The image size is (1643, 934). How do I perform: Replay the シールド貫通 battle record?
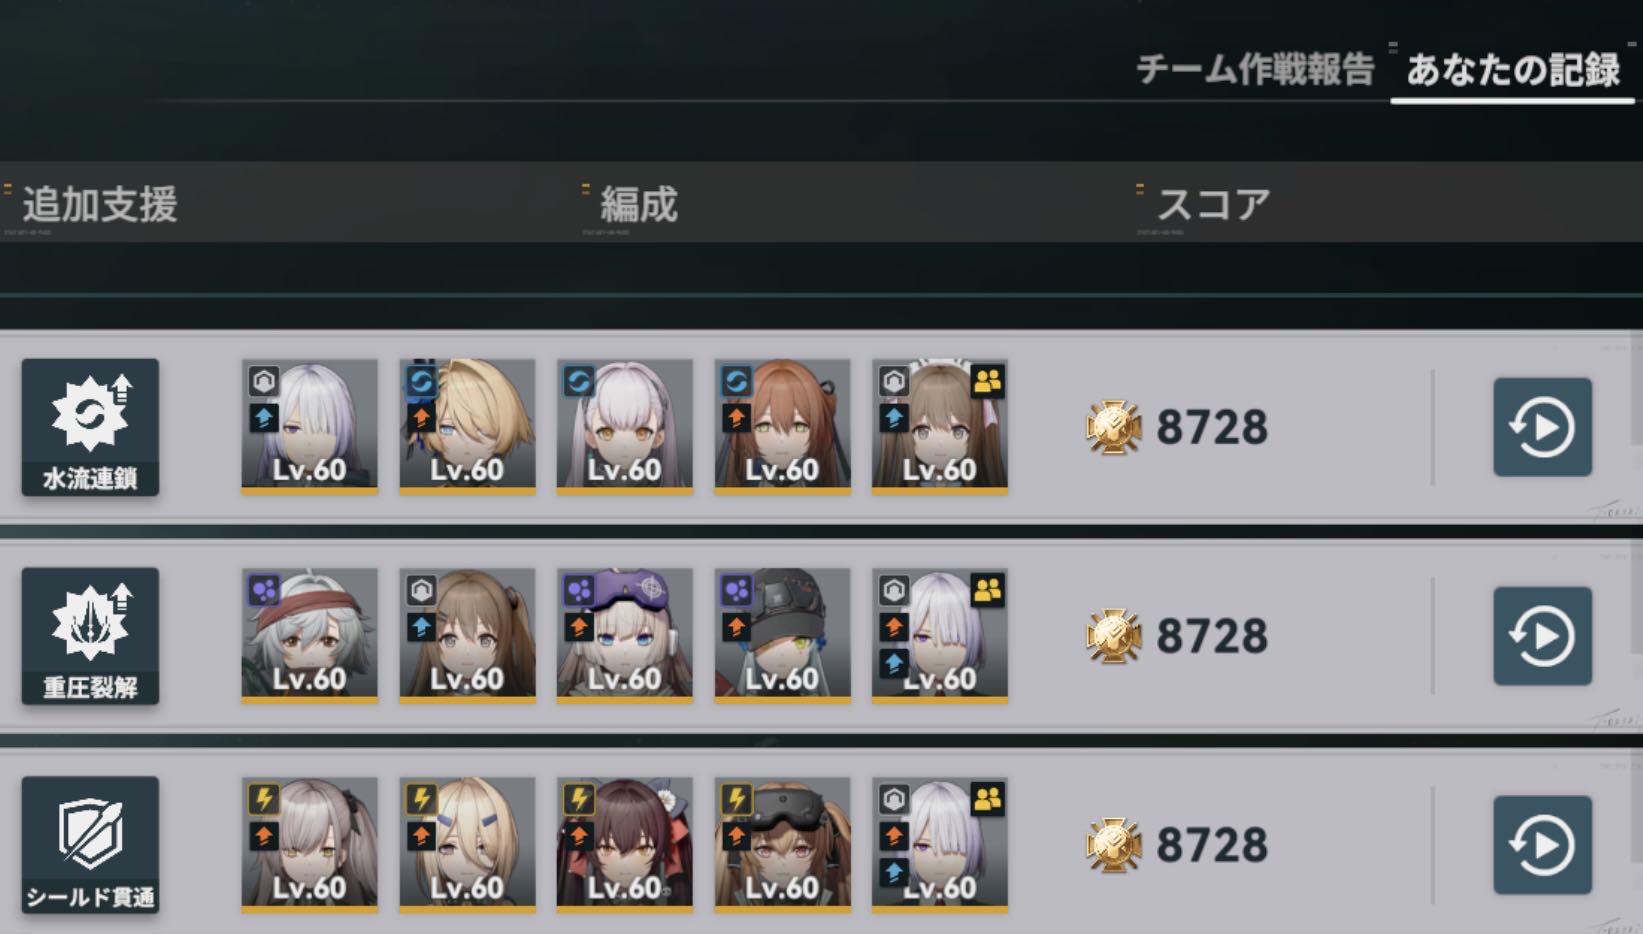pyautogui.click(x=1542, y=845)
